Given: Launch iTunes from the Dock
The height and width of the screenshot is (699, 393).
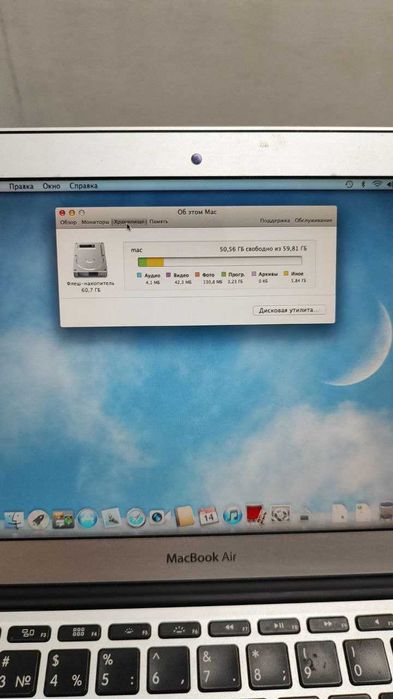Looking at the screenshot, I should [232, 516].
